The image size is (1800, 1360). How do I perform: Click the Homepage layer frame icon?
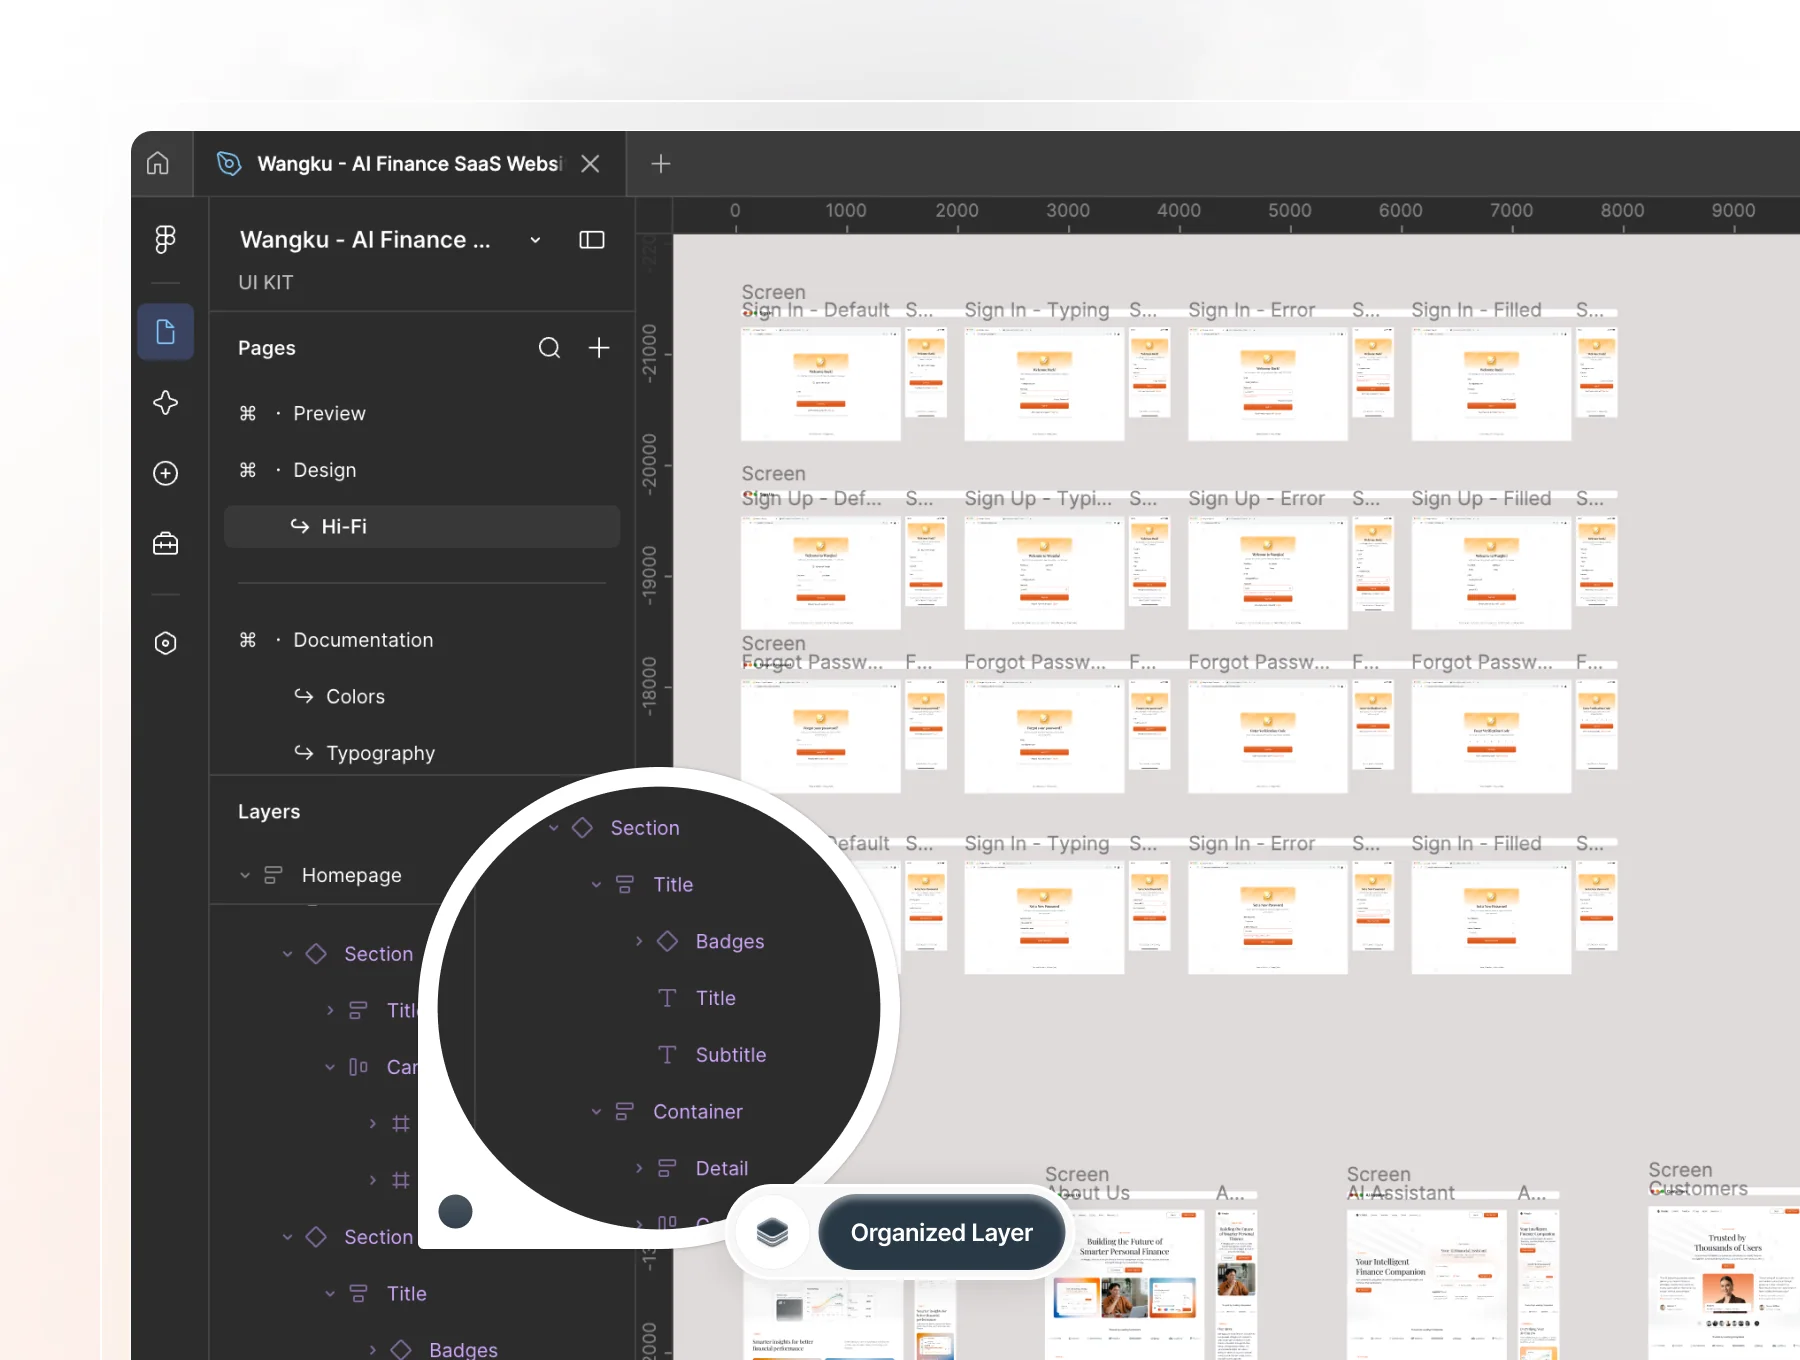273,875
